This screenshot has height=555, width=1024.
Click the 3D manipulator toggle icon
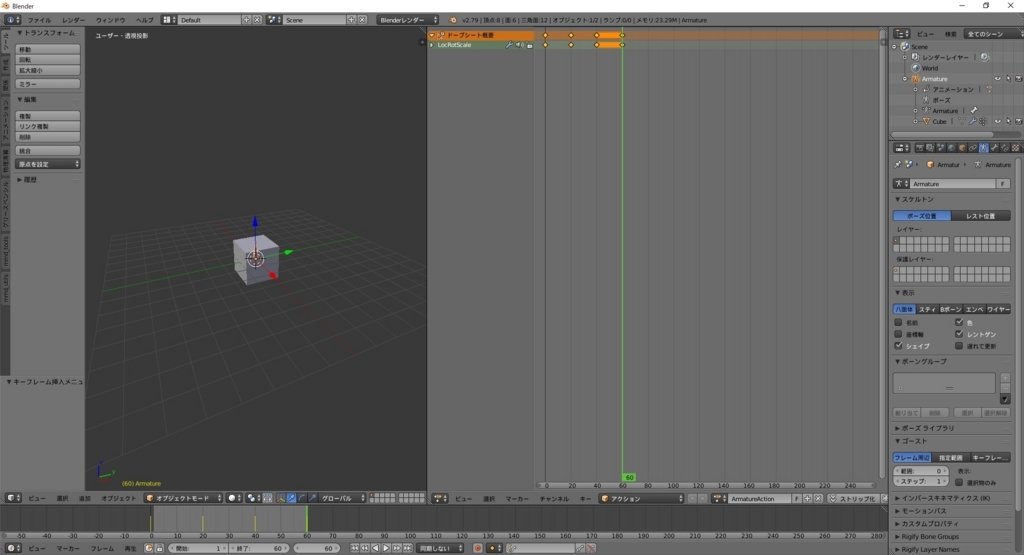click(x=281, y=498)
